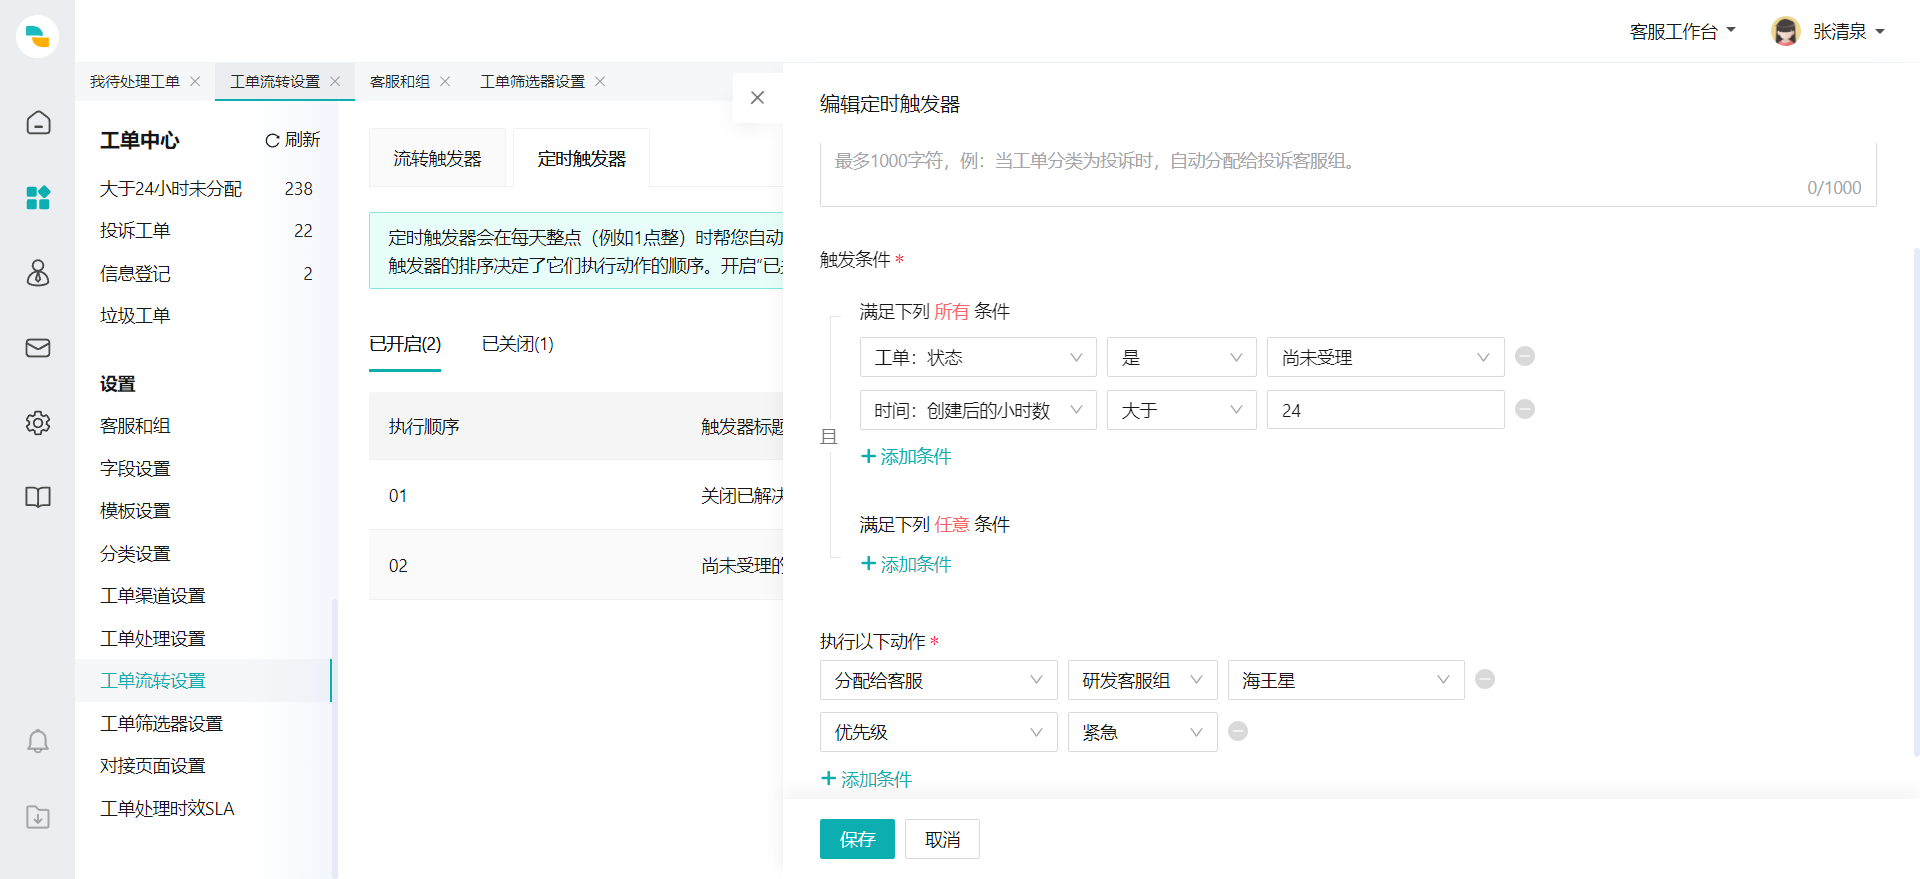Close the 工单流转设置 tab
The height and width of the screenshot is (879, 1920).
[335, 81]
